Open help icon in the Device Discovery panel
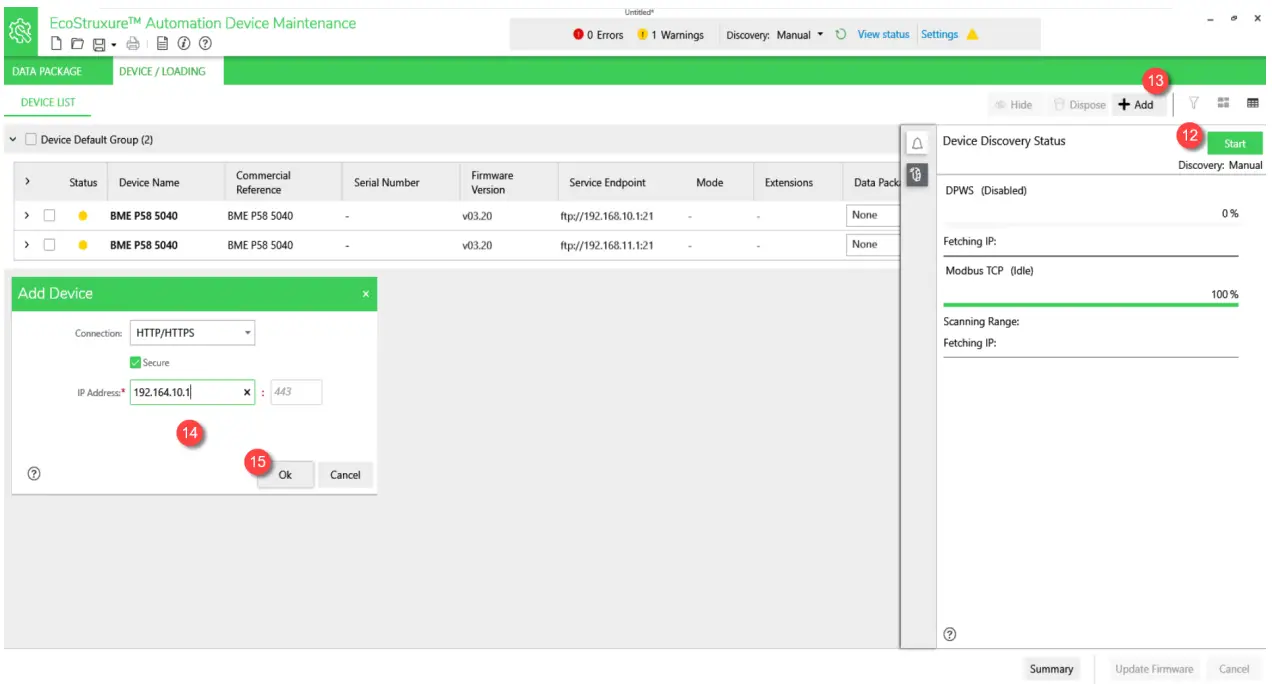The height and width of the screenshot is (684, 1272). (x=950, y=634)
